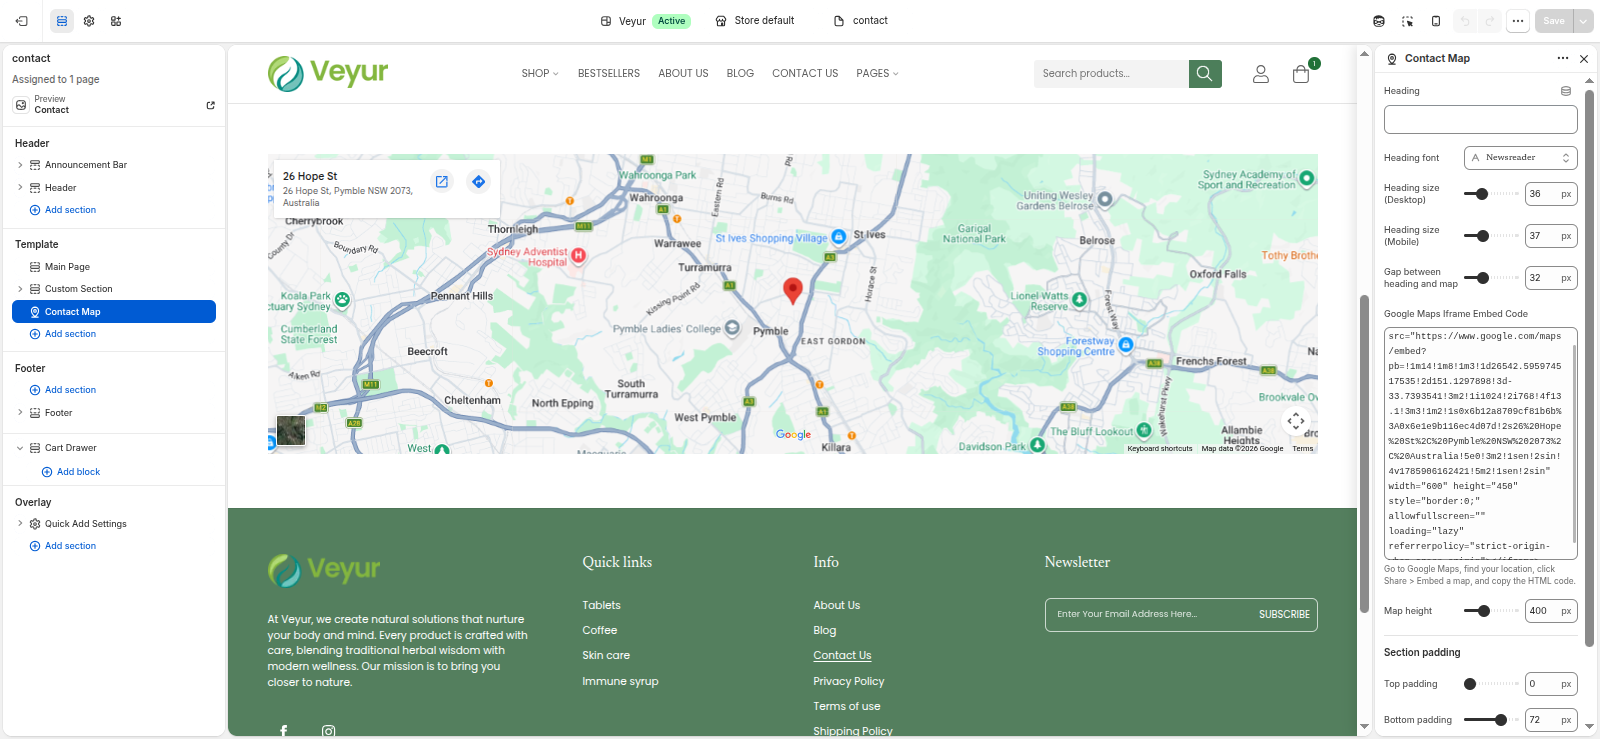Viewport: 1600px width, 739px height.
Task: Open the shopping cart bag icon
Action: [1301, 74]
